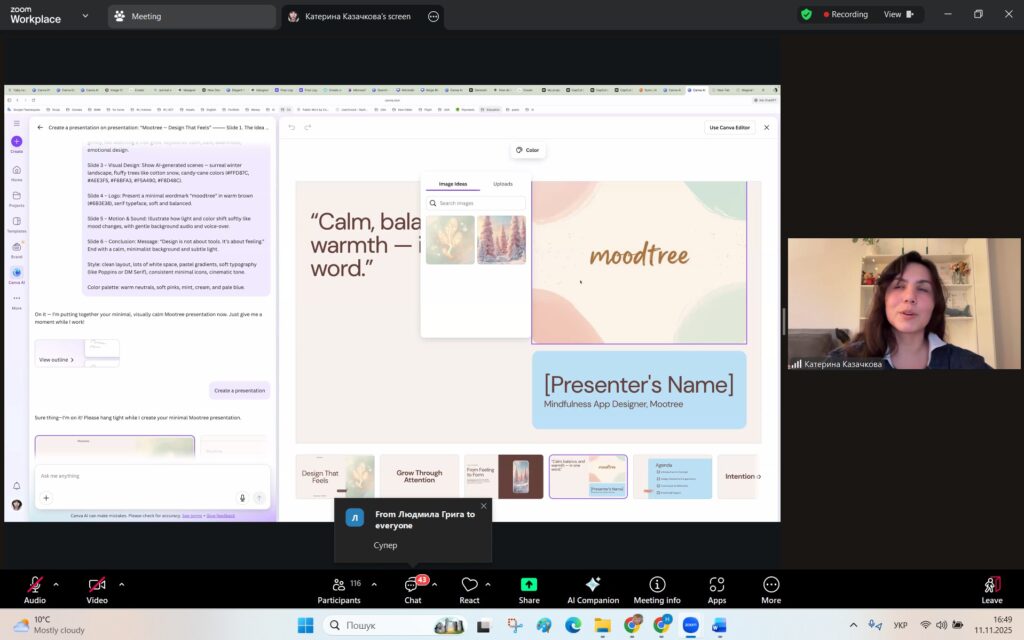Viewport: 1024px width, 640px height.
Task: Open the Chat panel with 43 unread
Action: point(412,585)
